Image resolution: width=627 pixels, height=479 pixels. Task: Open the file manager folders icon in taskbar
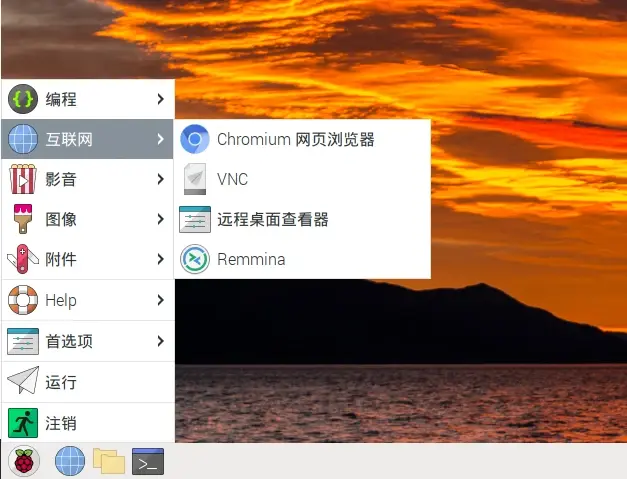[x=109, y=461]
